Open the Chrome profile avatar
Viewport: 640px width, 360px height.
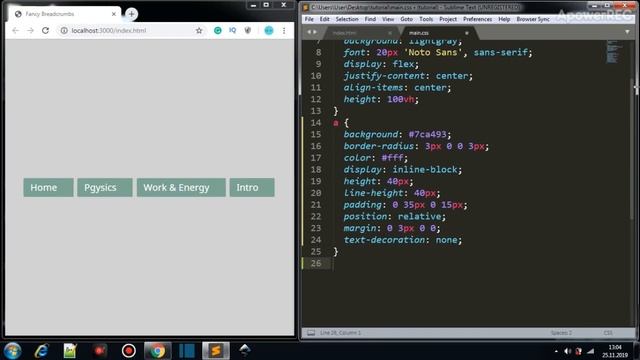click(x=269, y=31)
